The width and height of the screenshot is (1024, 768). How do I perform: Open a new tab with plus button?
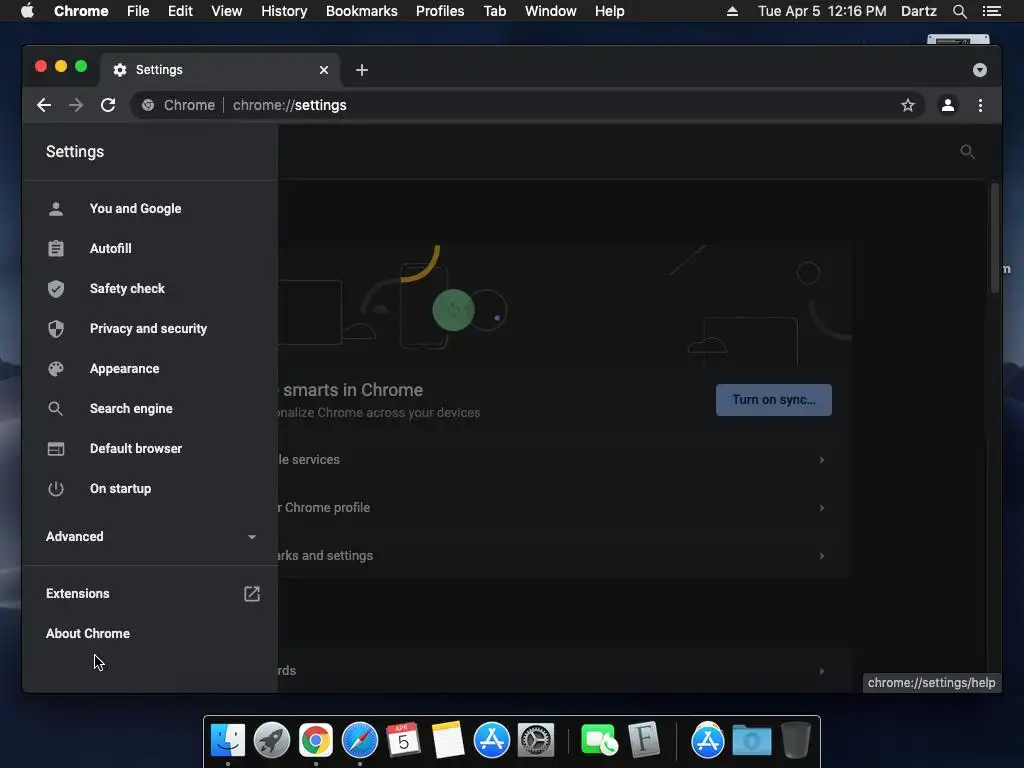tap(362, 70)
